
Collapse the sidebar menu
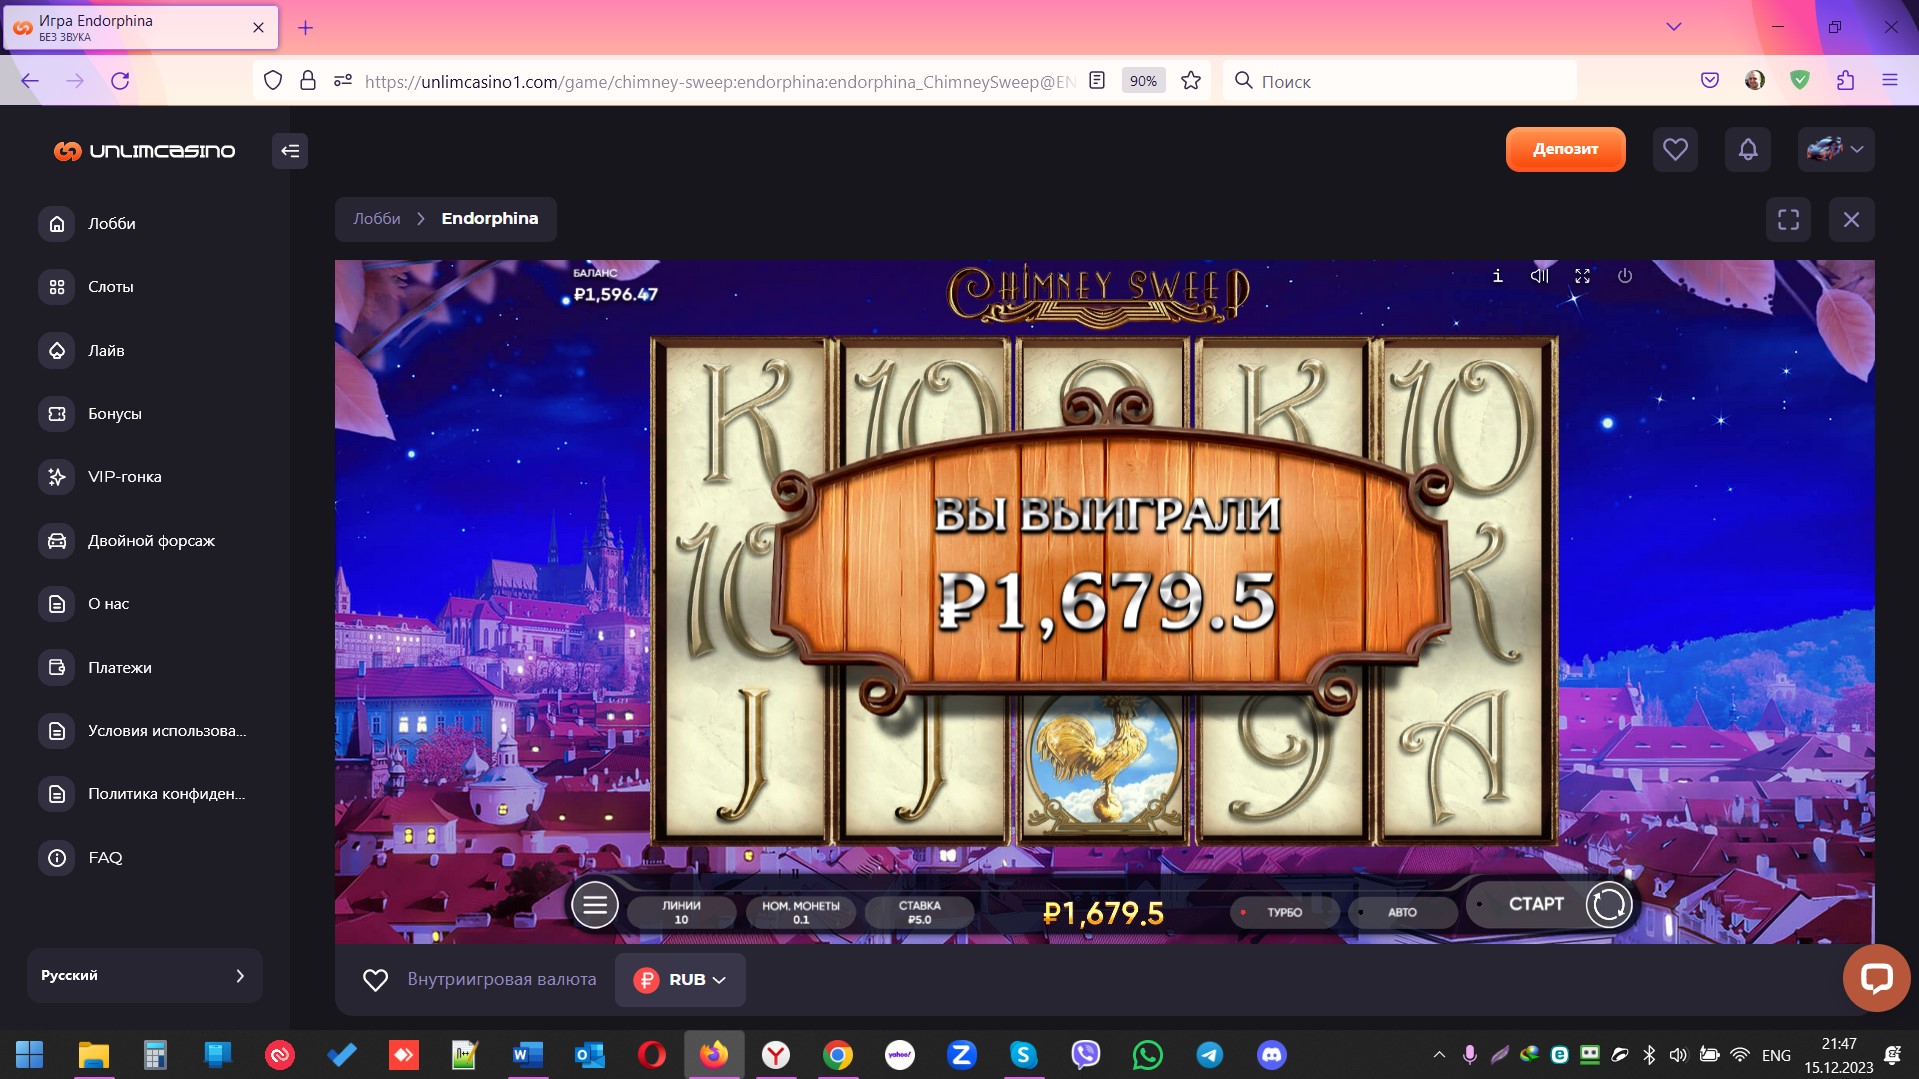click(290, 151)
